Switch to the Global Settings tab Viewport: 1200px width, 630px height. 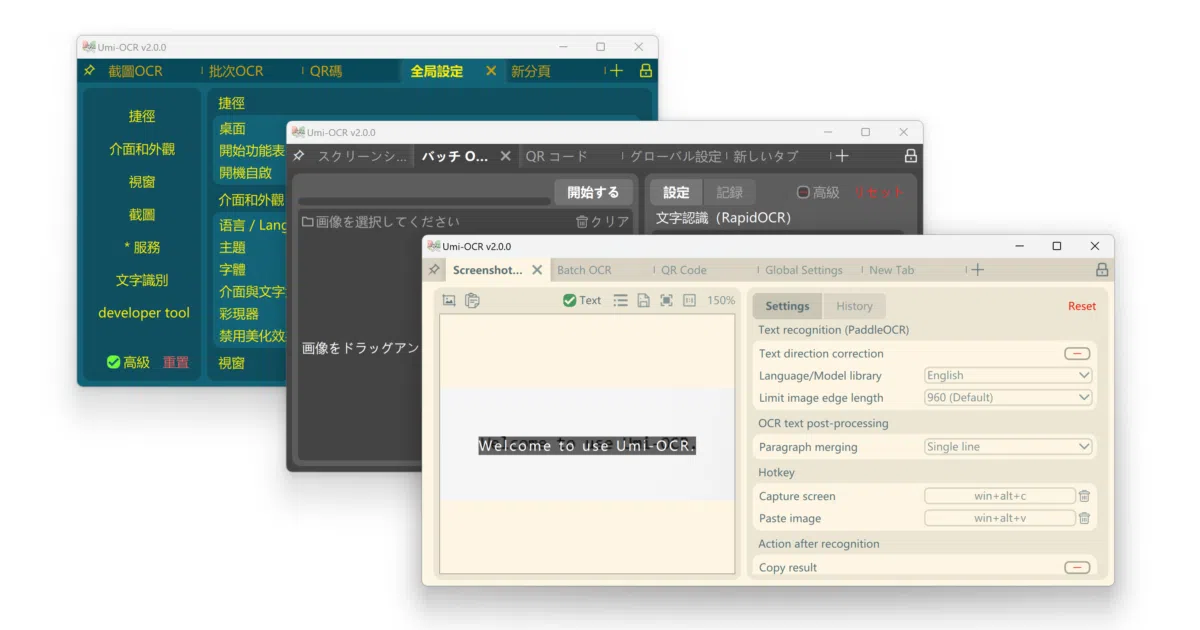click(804, 270)
